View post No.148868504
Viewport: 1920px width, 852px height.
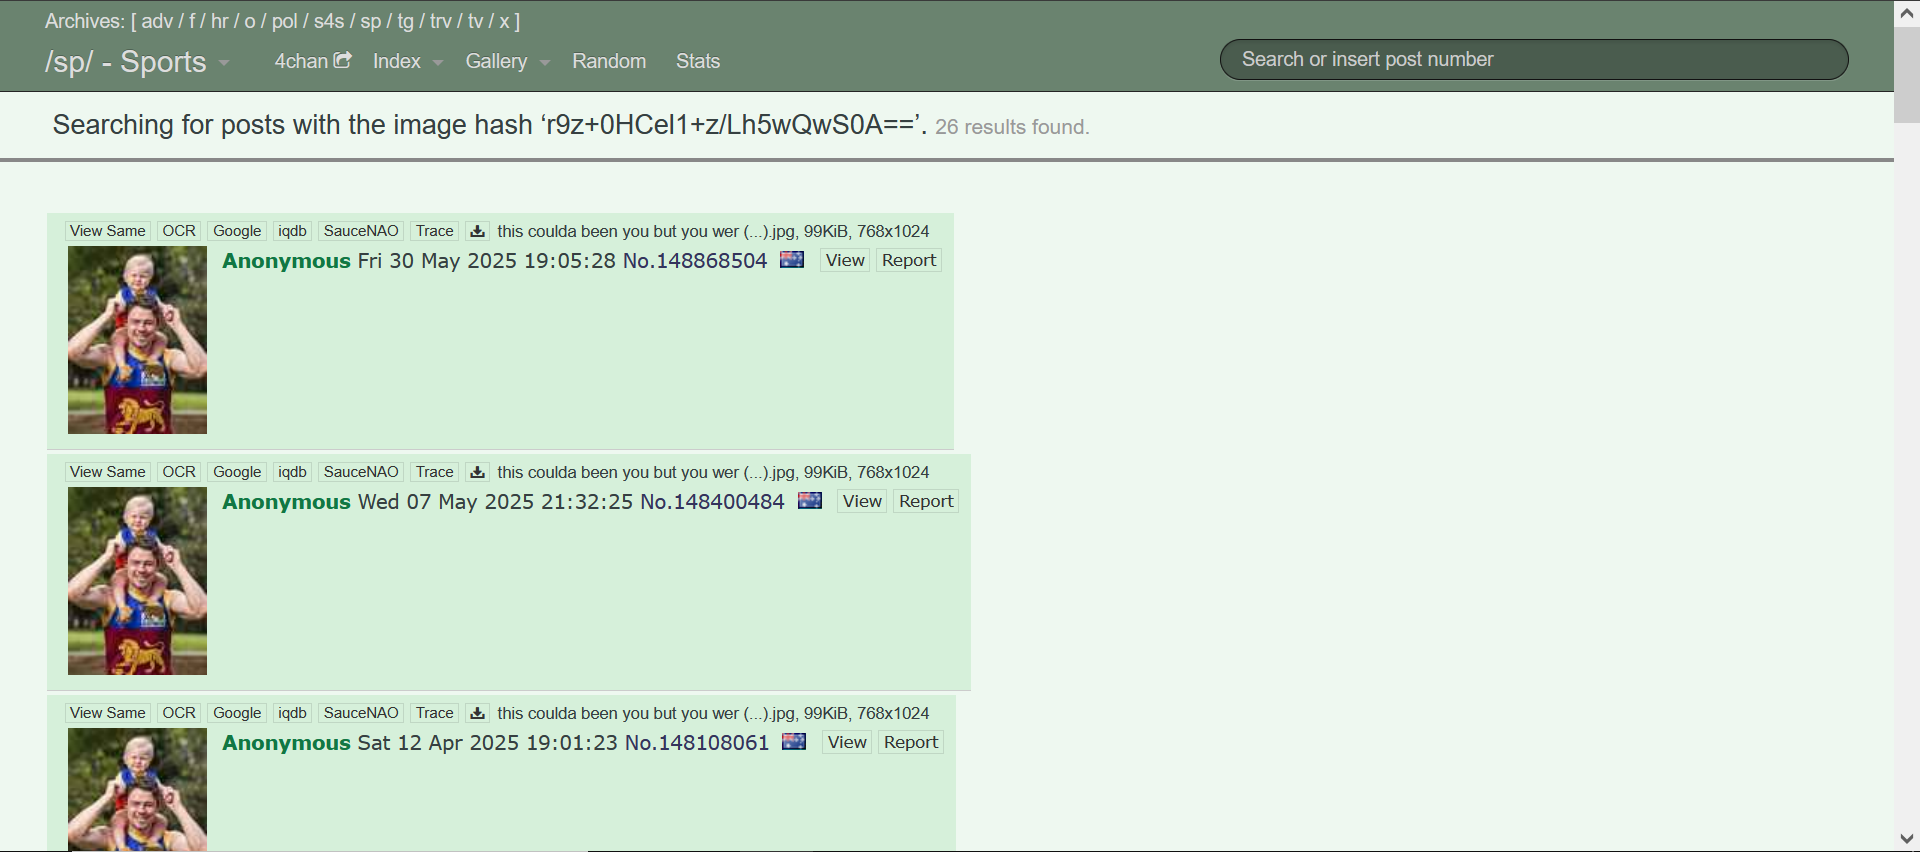pyautogui.click(x=845, y=260)
